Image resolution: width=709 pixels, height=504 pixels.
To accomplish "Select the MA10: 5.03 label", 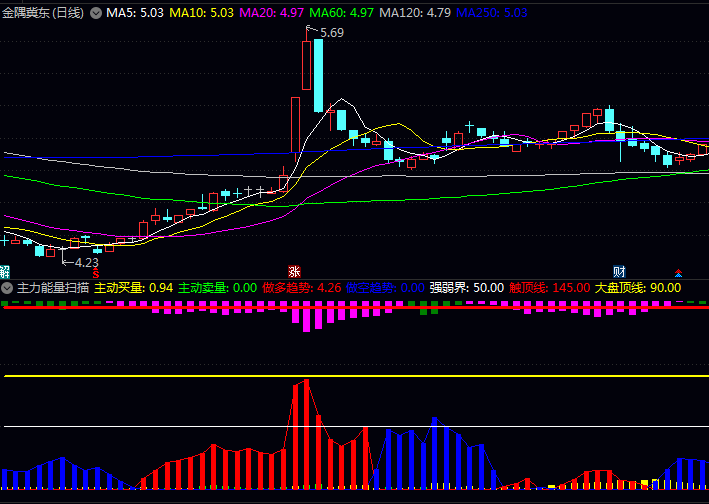I will 201,13.
